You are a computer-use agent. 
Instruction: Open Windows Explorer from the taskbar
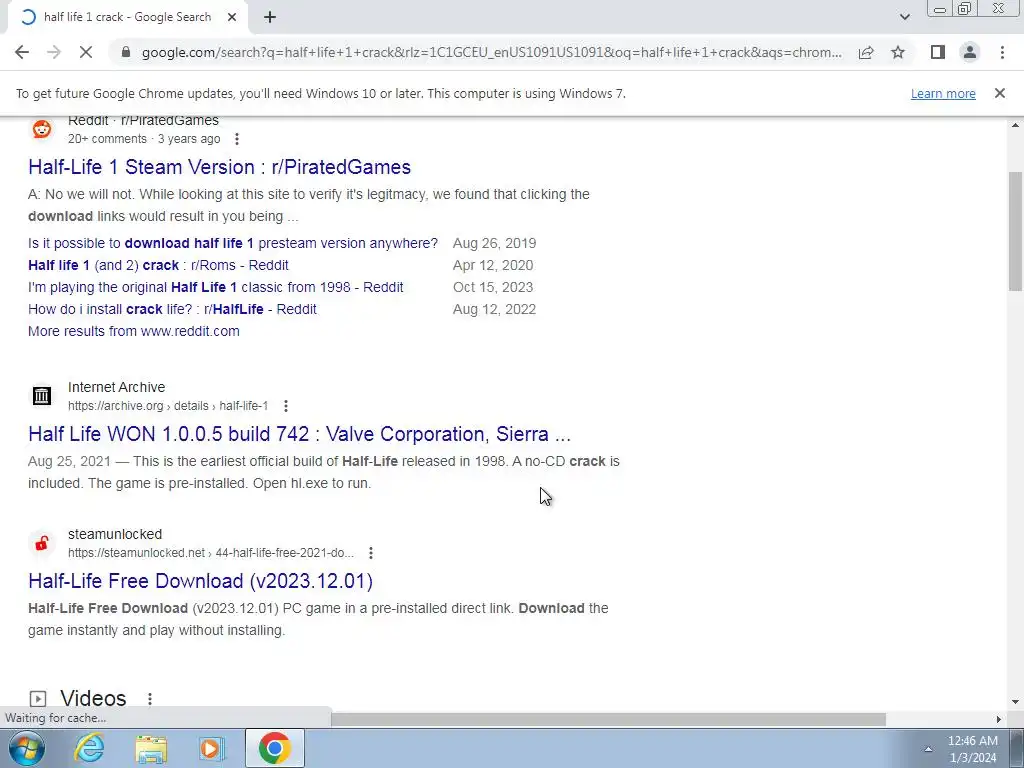click(x=151, y=748)
